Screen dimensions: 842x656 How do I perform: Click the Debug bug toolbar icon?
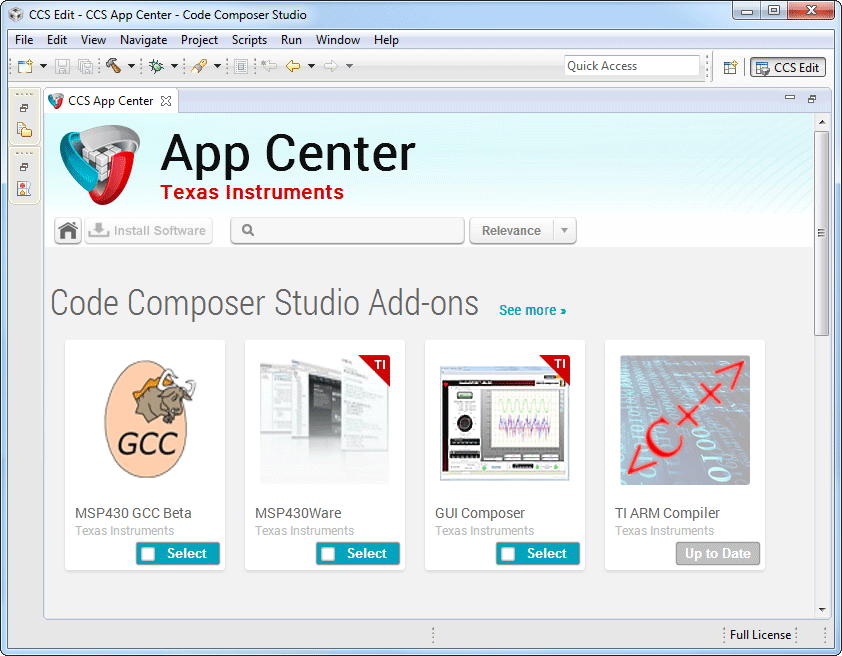coord(156,66)
